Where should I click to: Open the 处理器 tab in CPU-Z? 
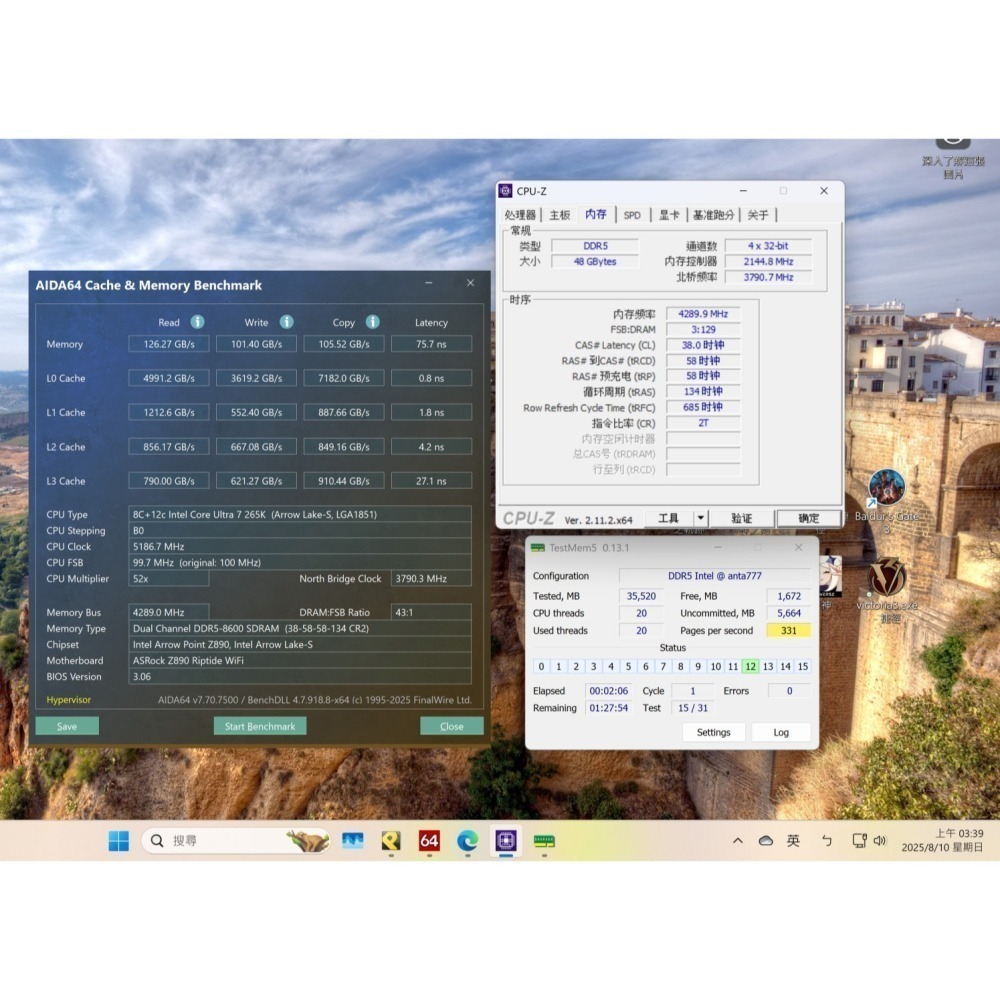click(520, 215)
